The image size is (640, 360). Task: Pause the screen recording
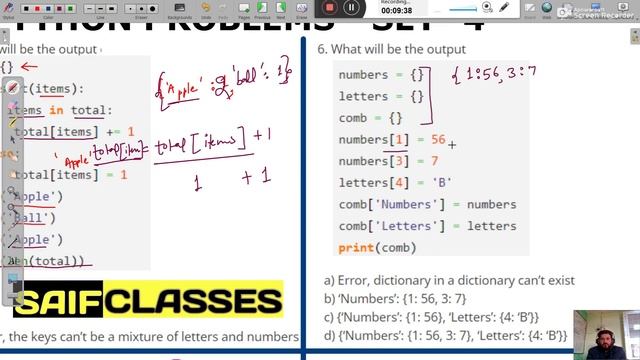(351, 7)
